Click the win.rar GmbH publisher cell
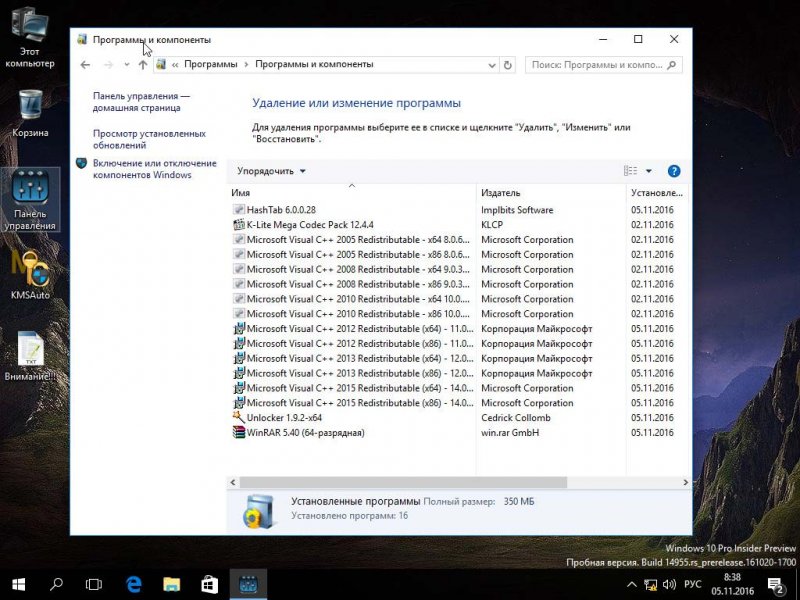800x600 pixels. (x=510, y=432)
